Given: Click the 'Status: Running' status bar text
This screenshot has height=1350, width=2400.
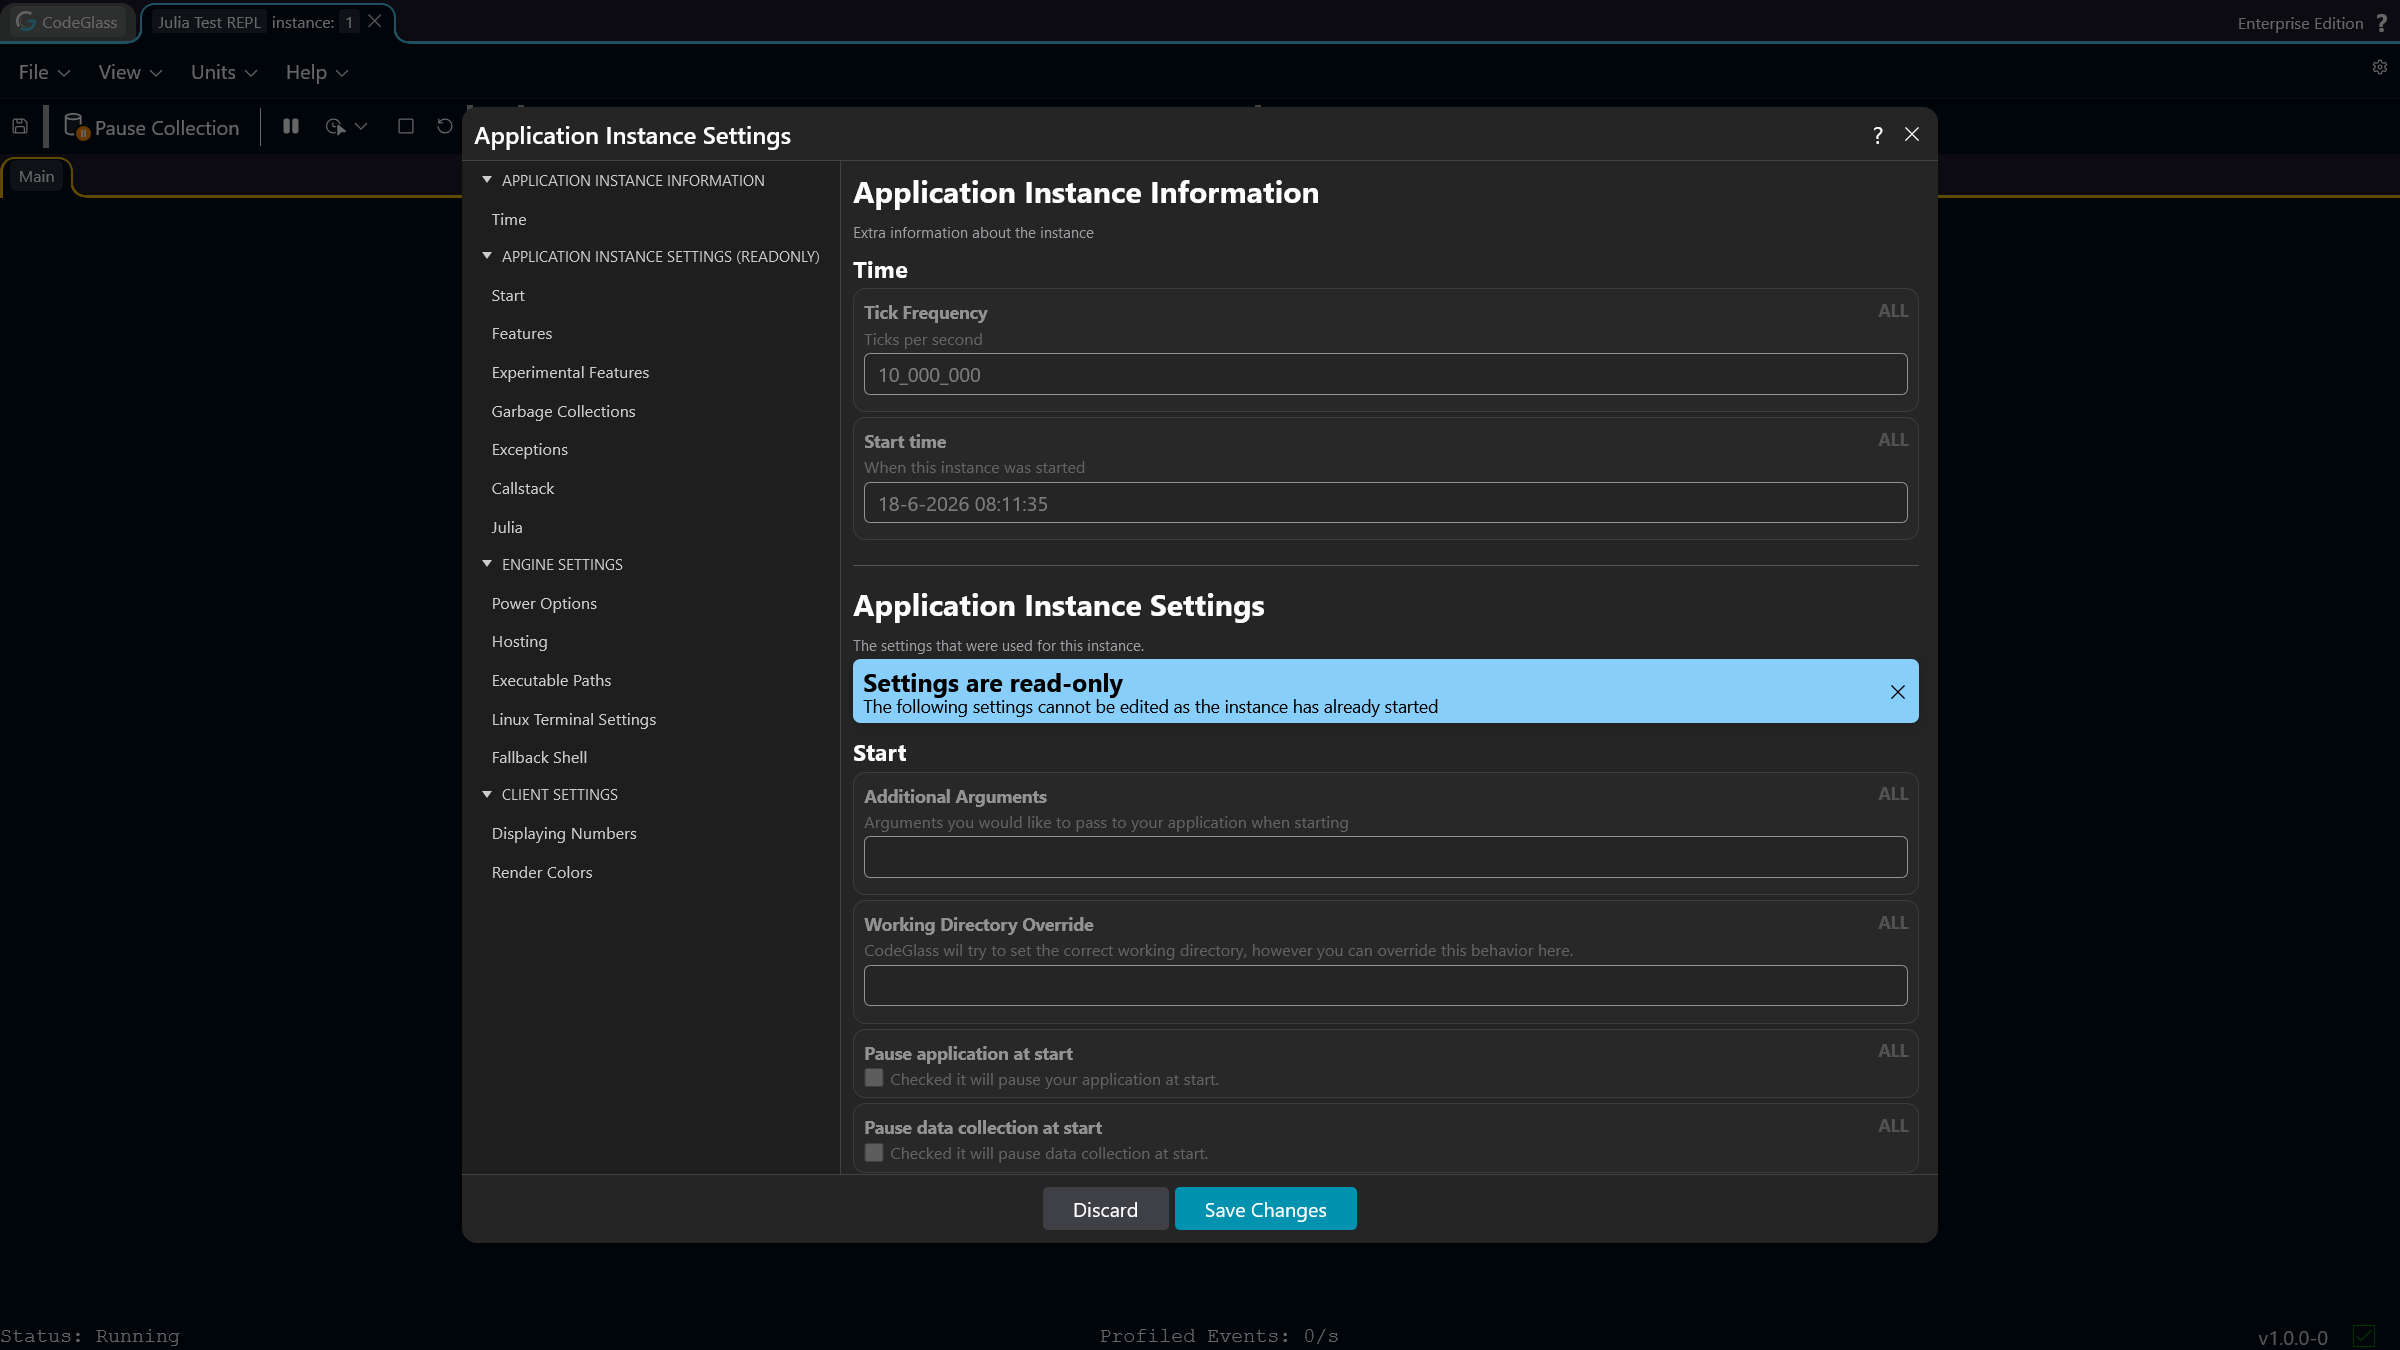Looking at the screenshot, I should [90, 1336].
